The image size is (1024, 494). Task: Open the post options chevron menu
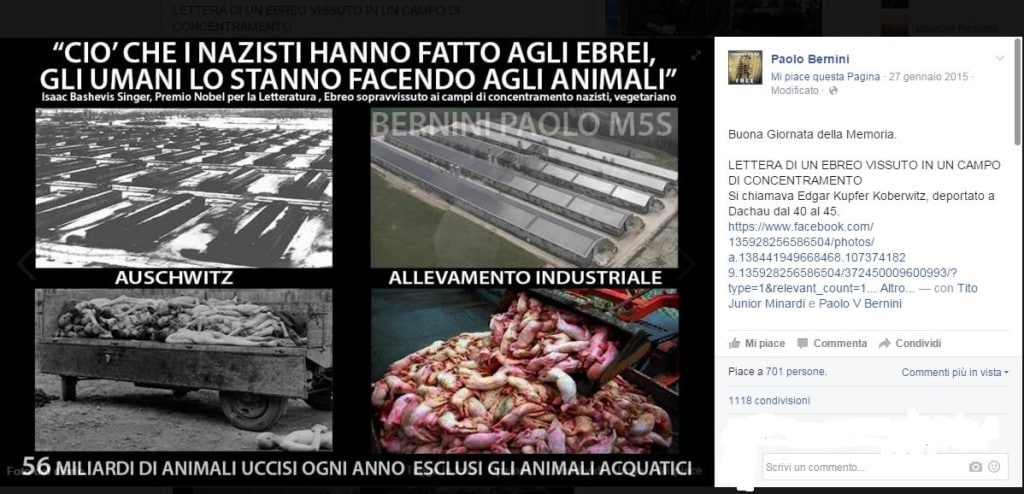tap(999, 59)
